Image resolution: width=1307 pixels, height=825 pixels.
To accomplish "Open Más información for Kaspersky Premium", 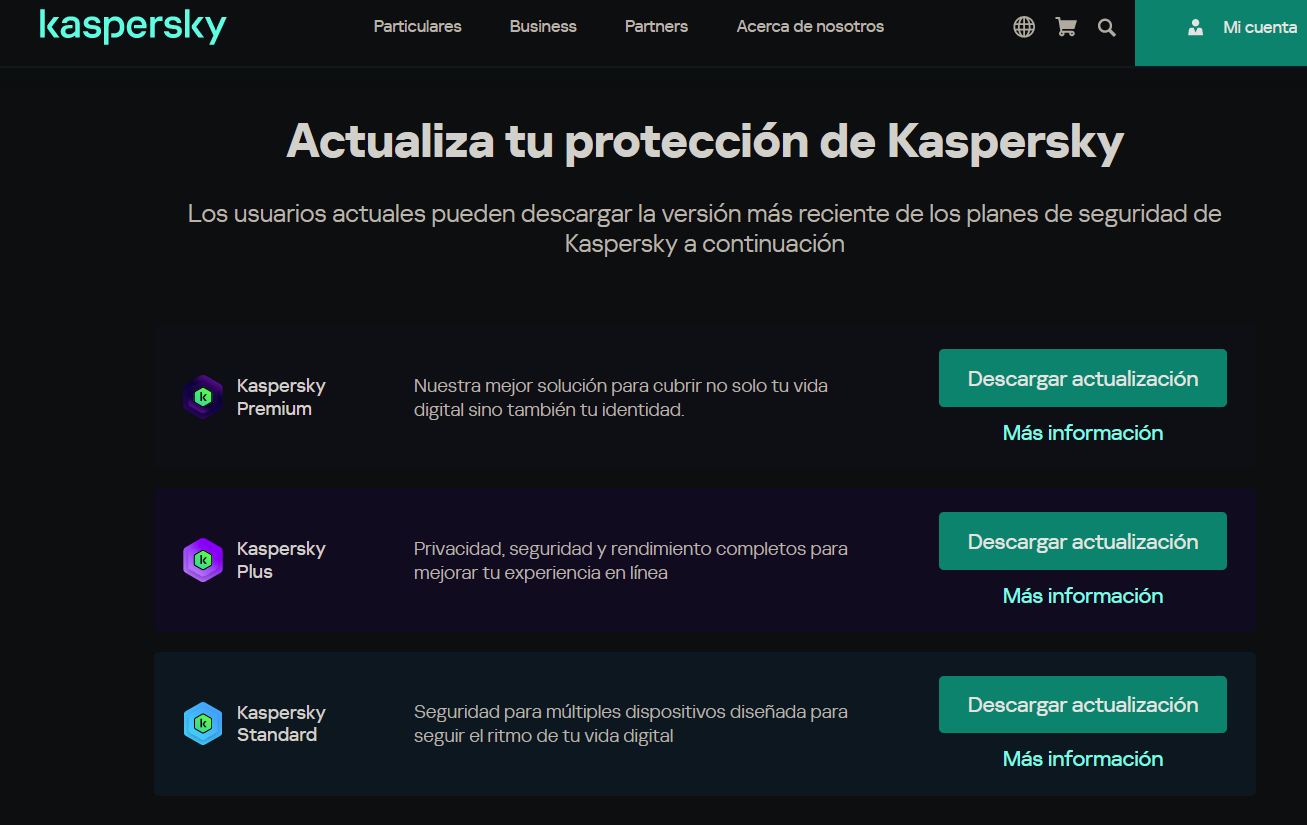I will 1083,433.
